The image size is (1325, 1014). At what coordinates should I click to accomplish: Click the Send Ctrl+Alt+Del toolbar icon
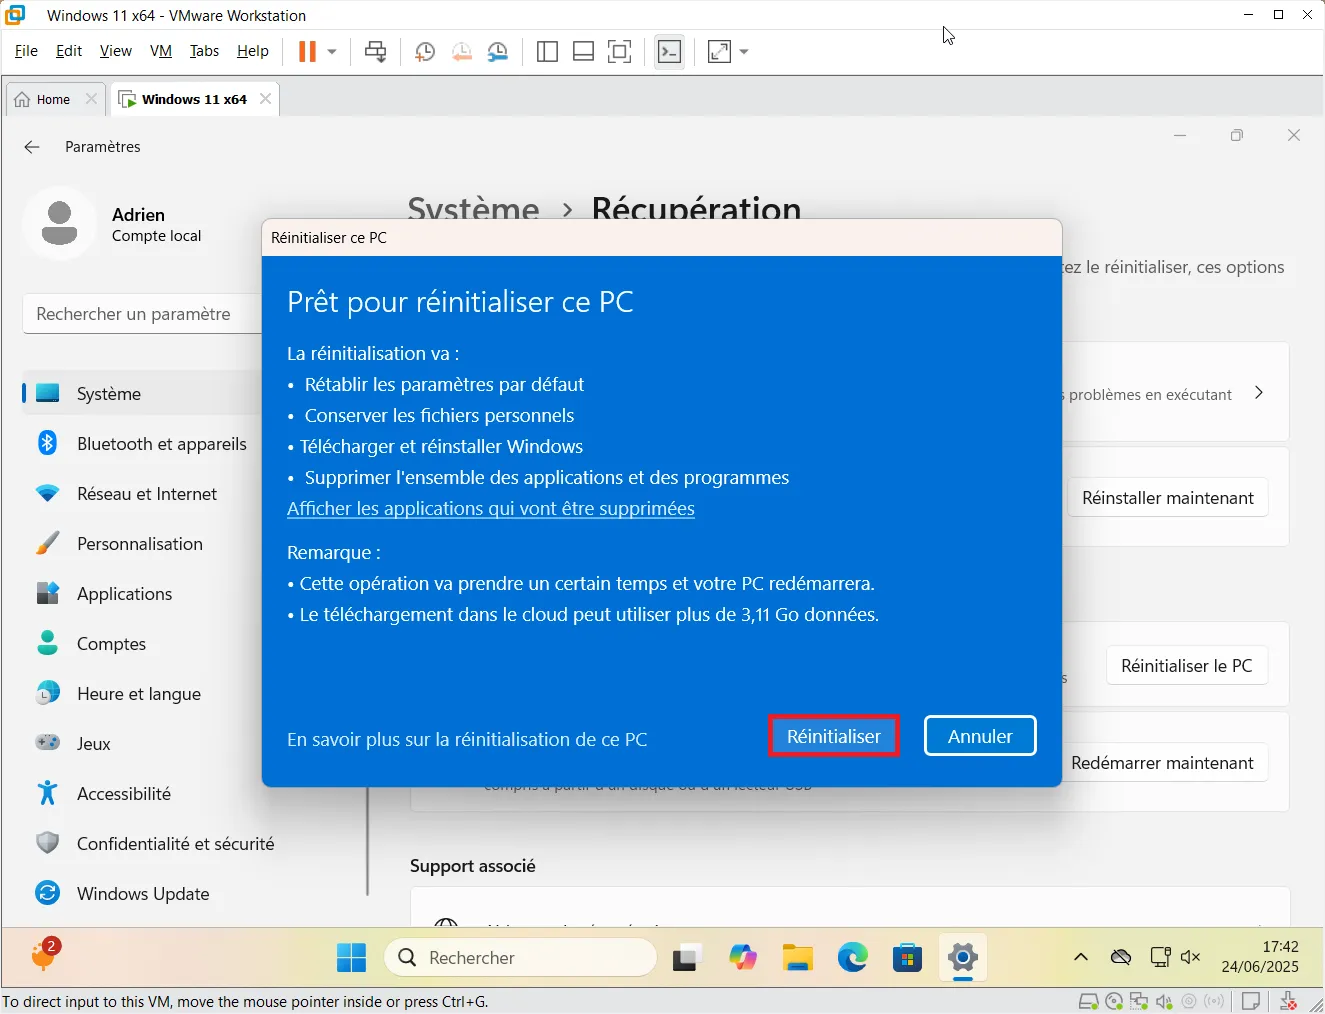[x=375, y=51]
